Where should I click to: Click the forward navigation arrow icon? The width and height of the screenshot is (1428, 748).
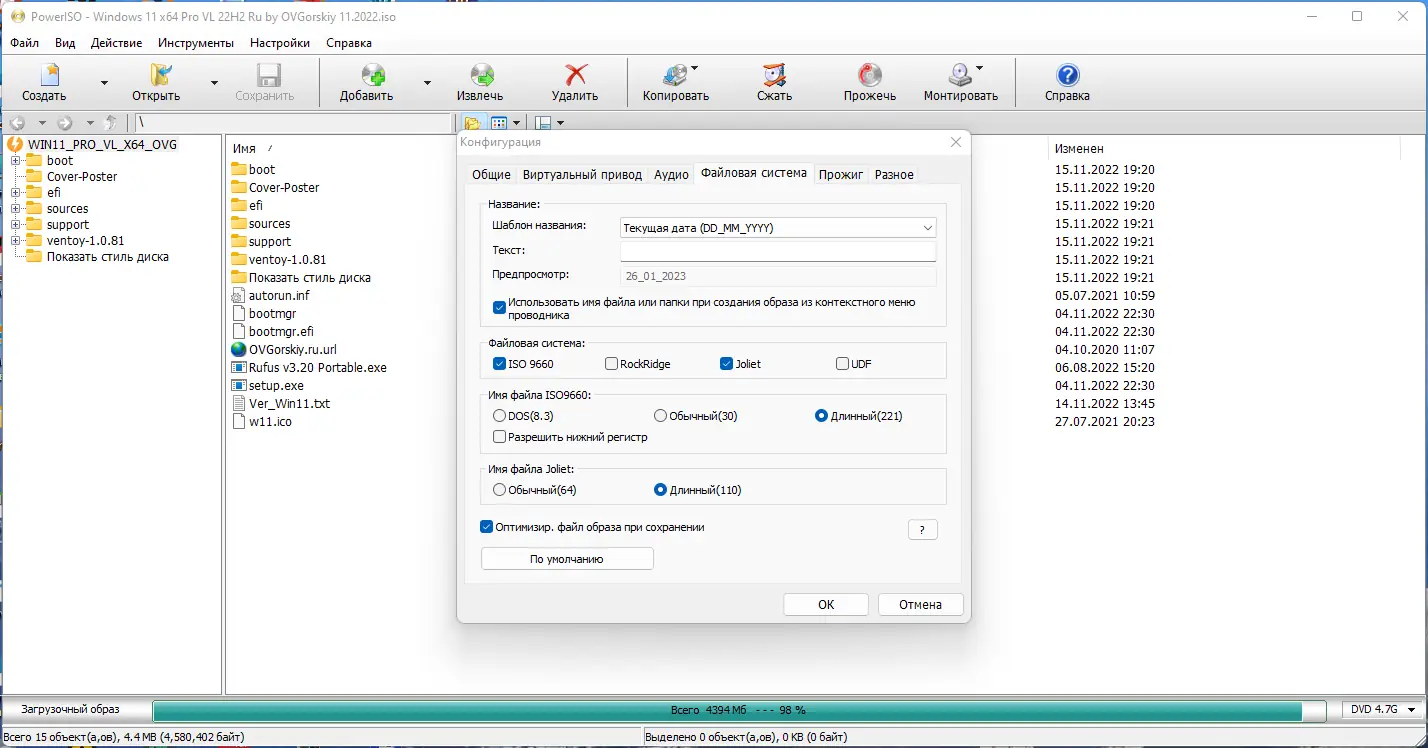65,123
